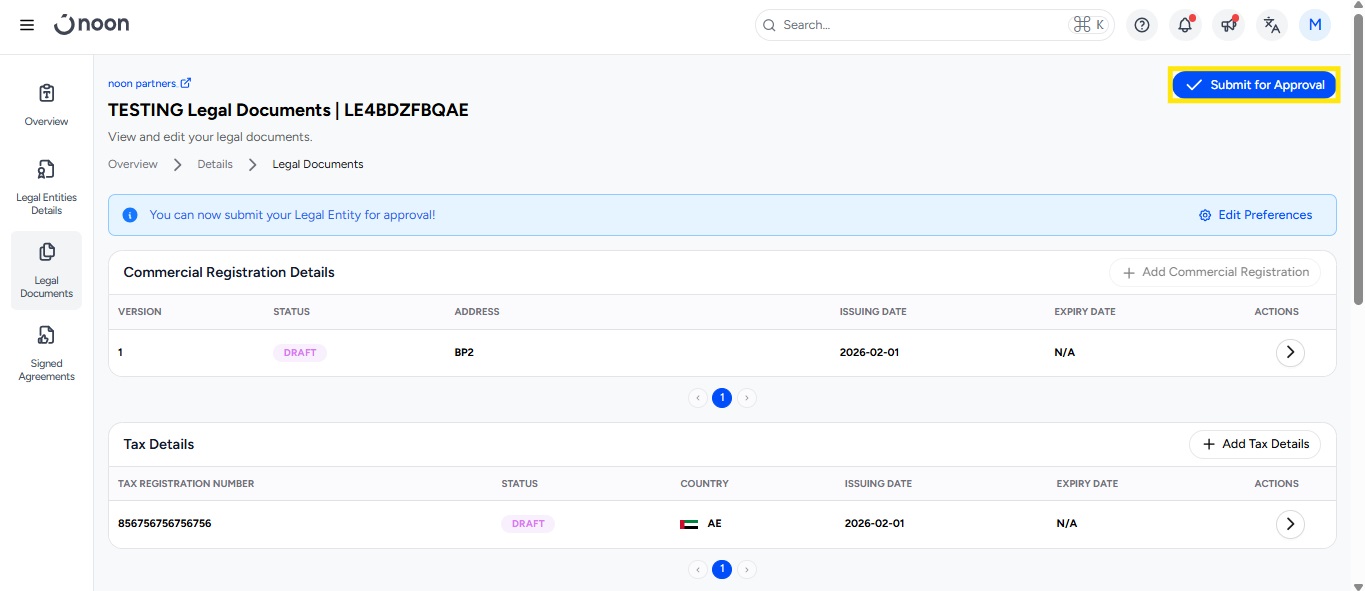
Task: Open the Overview sidebar item
Action: (x=46, y=105)
